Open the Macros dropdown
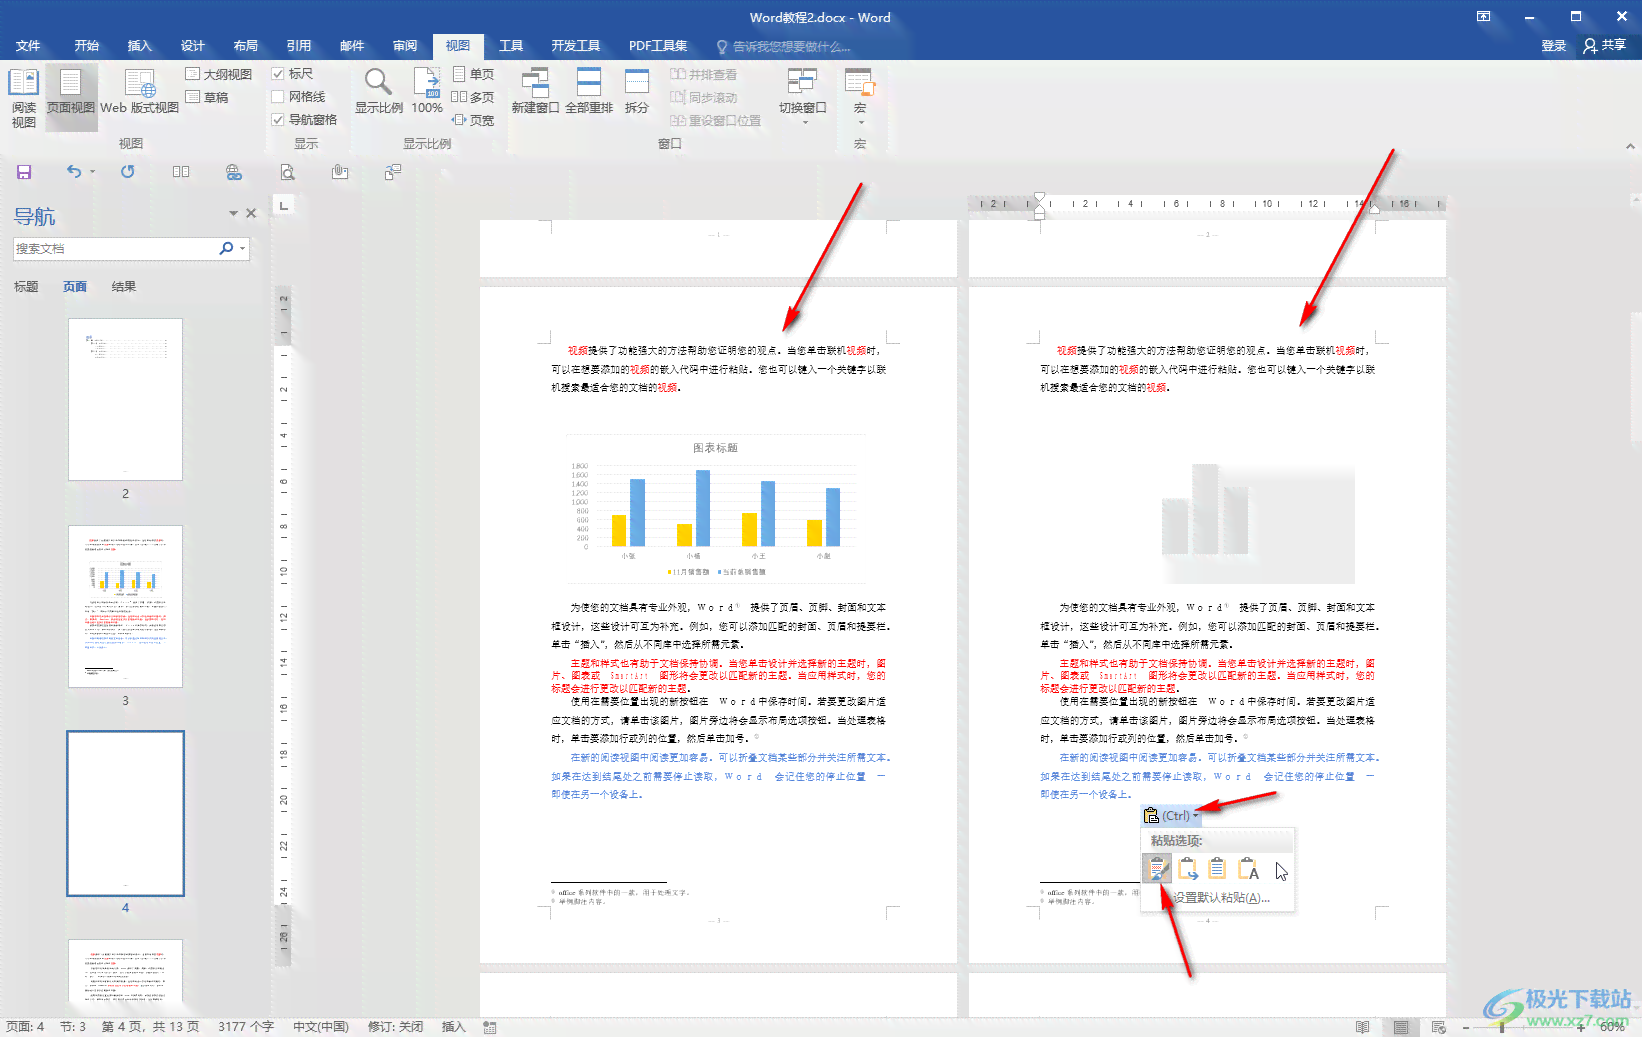The image size is (1642, 1037). click(860, 96)
